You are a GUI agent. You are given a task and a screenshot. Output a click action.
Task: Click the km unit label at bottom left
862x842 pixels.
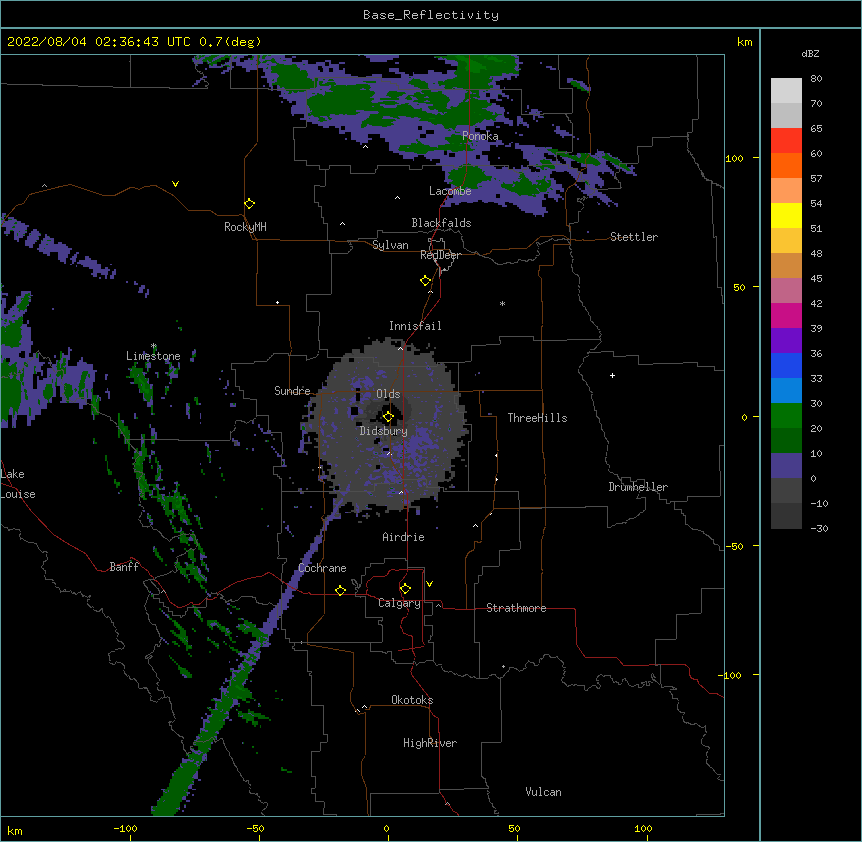pos(15,830)
